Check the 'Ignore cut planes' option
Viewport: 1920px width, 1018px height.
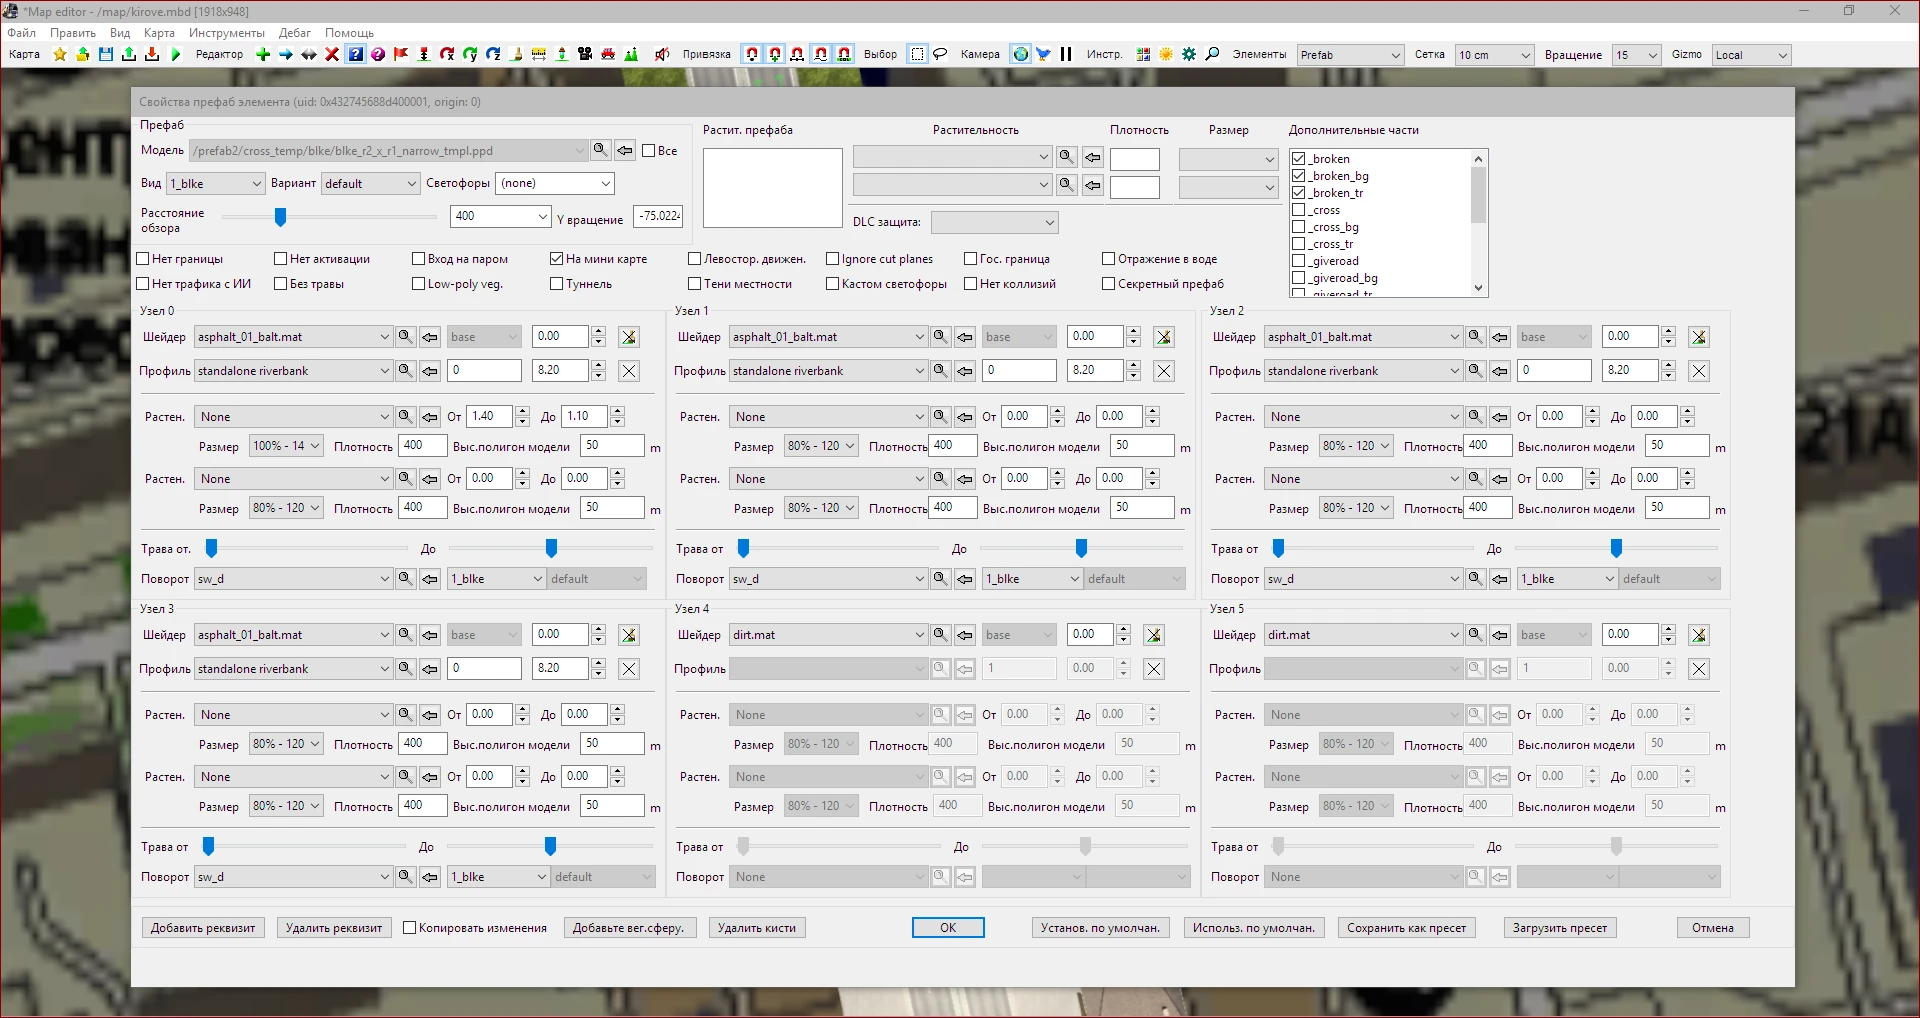click(832, 259)
